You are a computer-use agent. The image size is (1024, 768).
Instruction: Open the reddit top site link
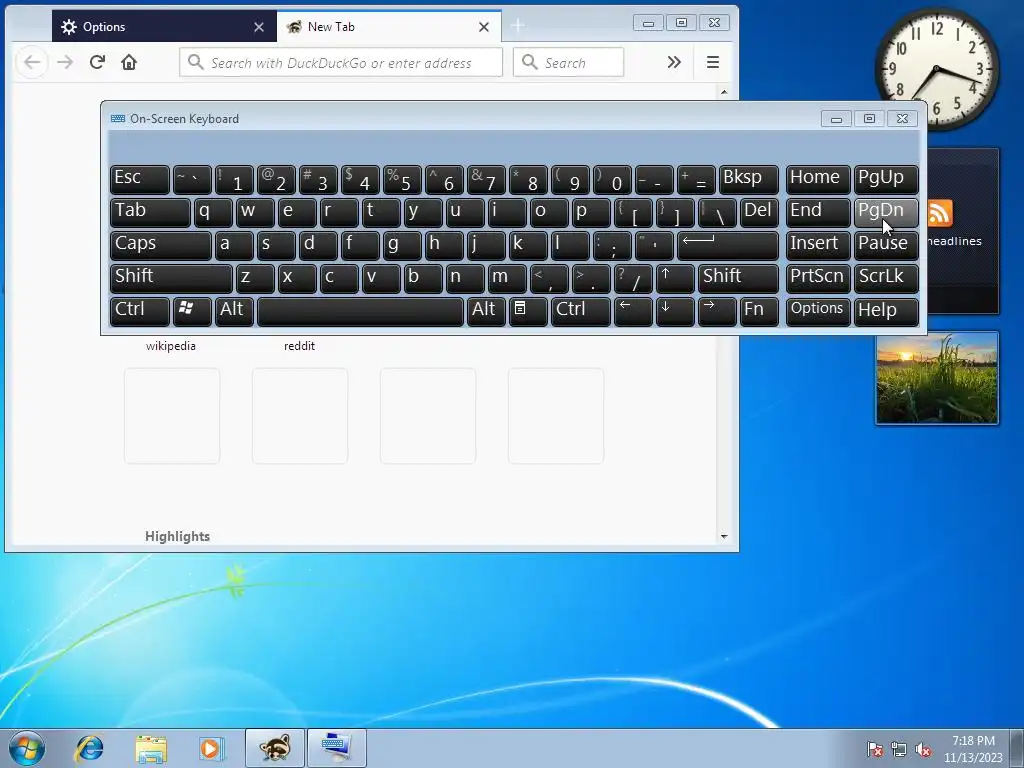tap(299, 346)
